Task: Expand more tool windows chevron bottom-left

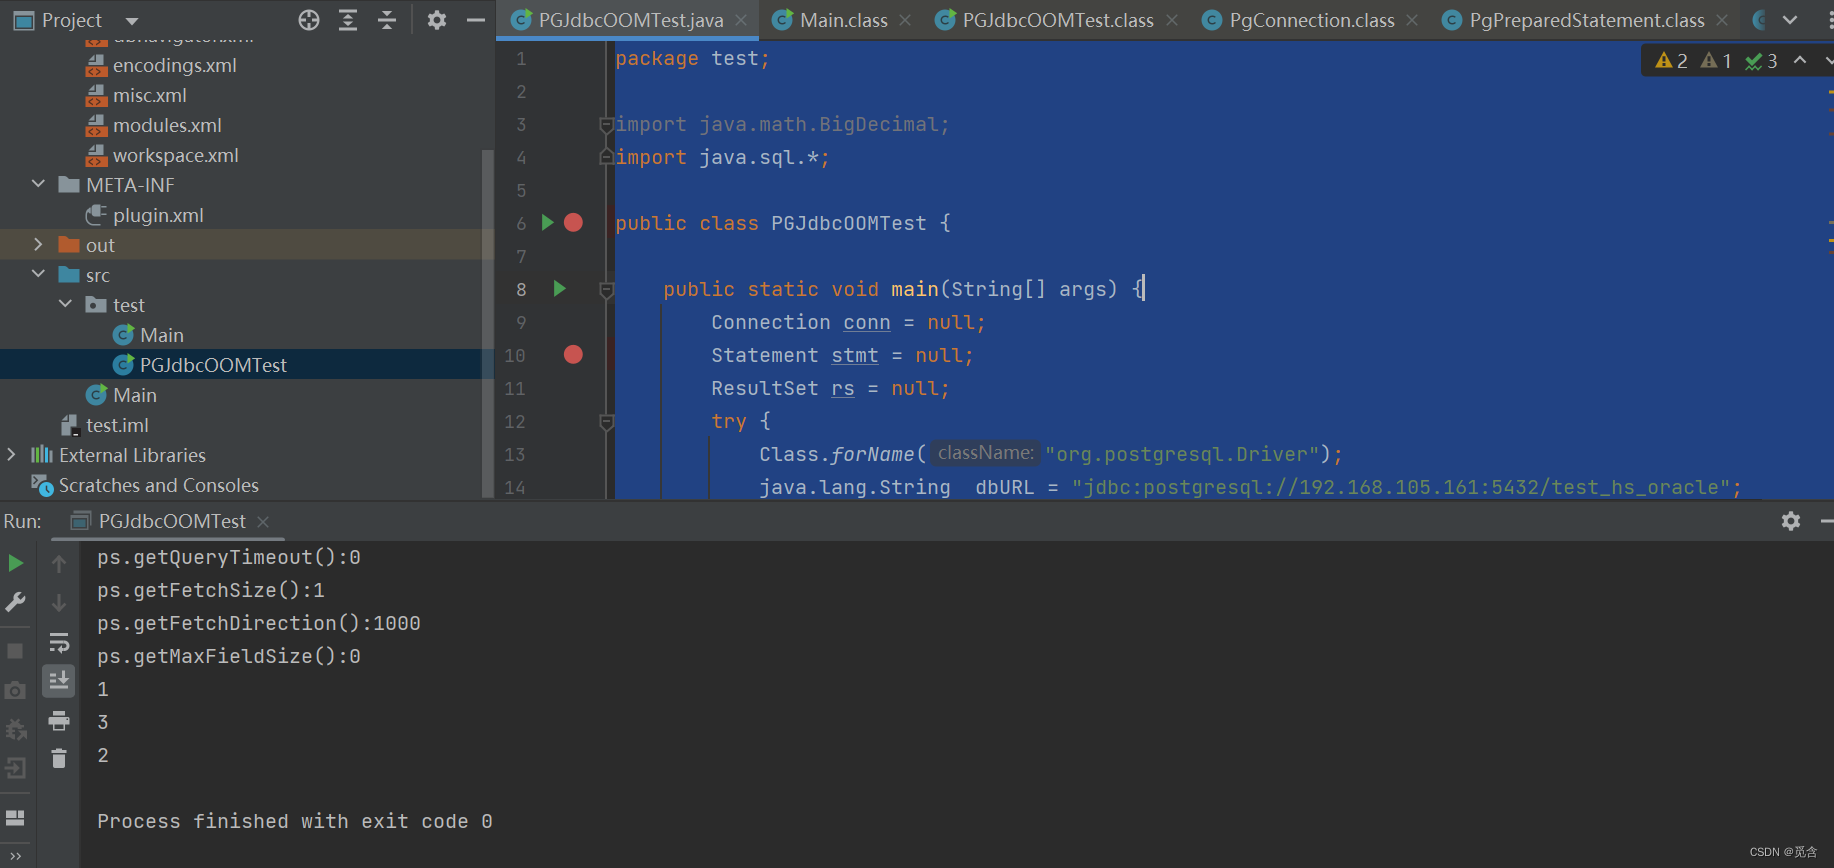Action: (15, 856)
